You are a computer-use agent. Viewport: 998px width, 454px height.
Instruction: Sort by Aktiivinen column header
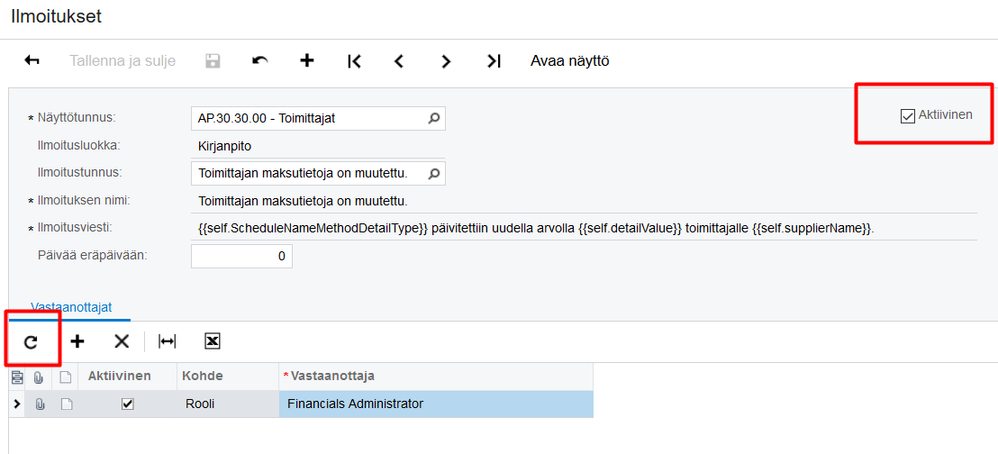(x=127, y=376)
